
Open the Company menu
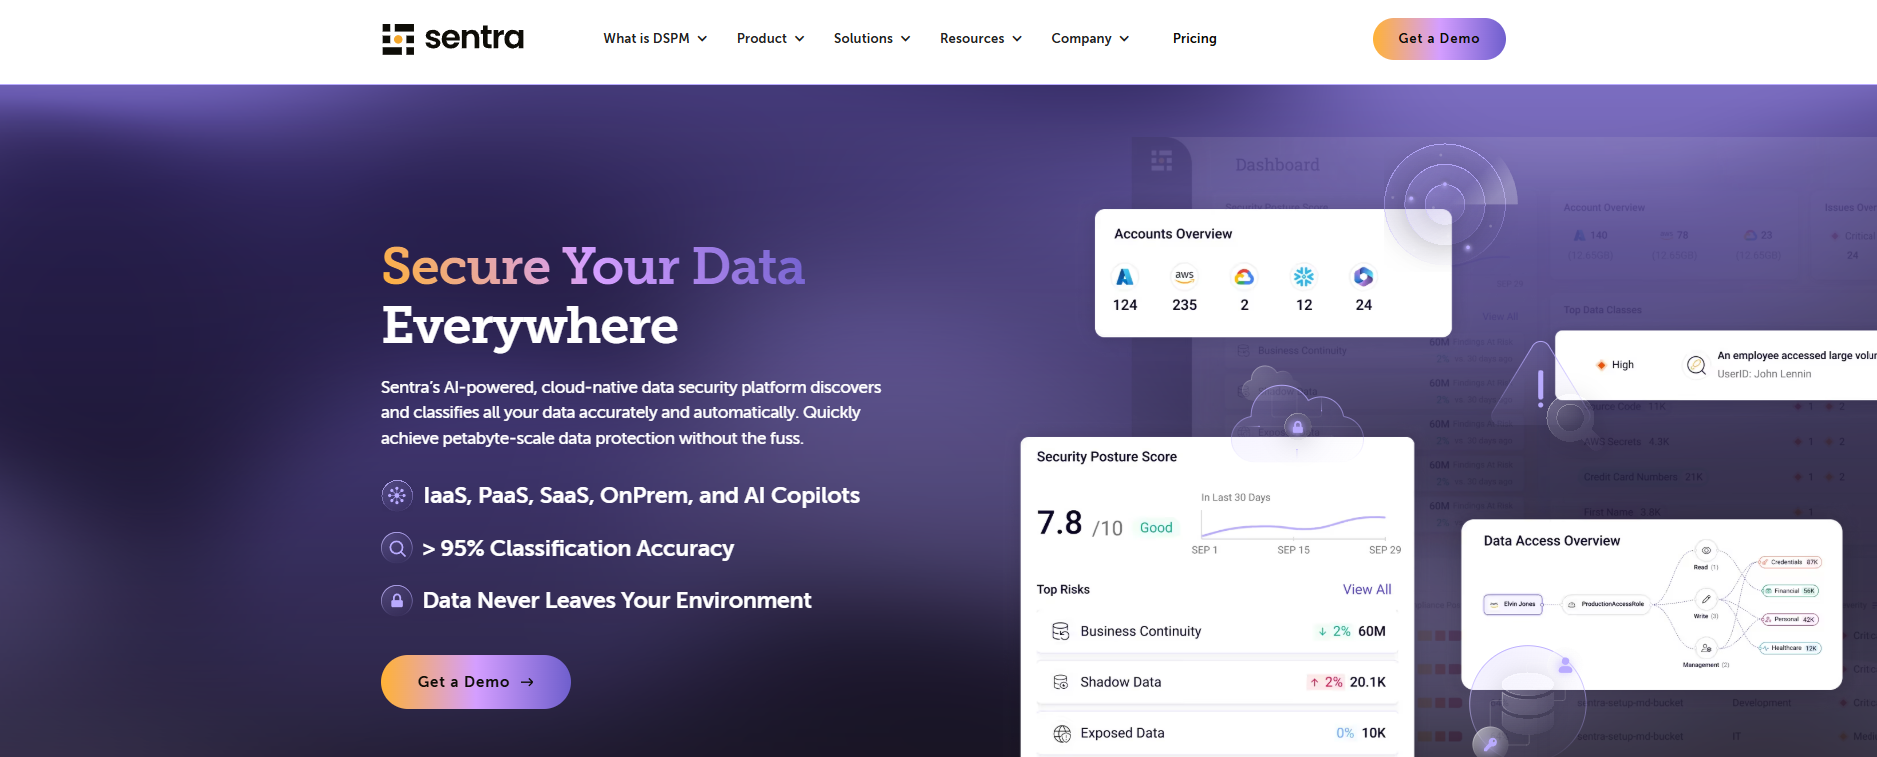tap(1090, 39)
